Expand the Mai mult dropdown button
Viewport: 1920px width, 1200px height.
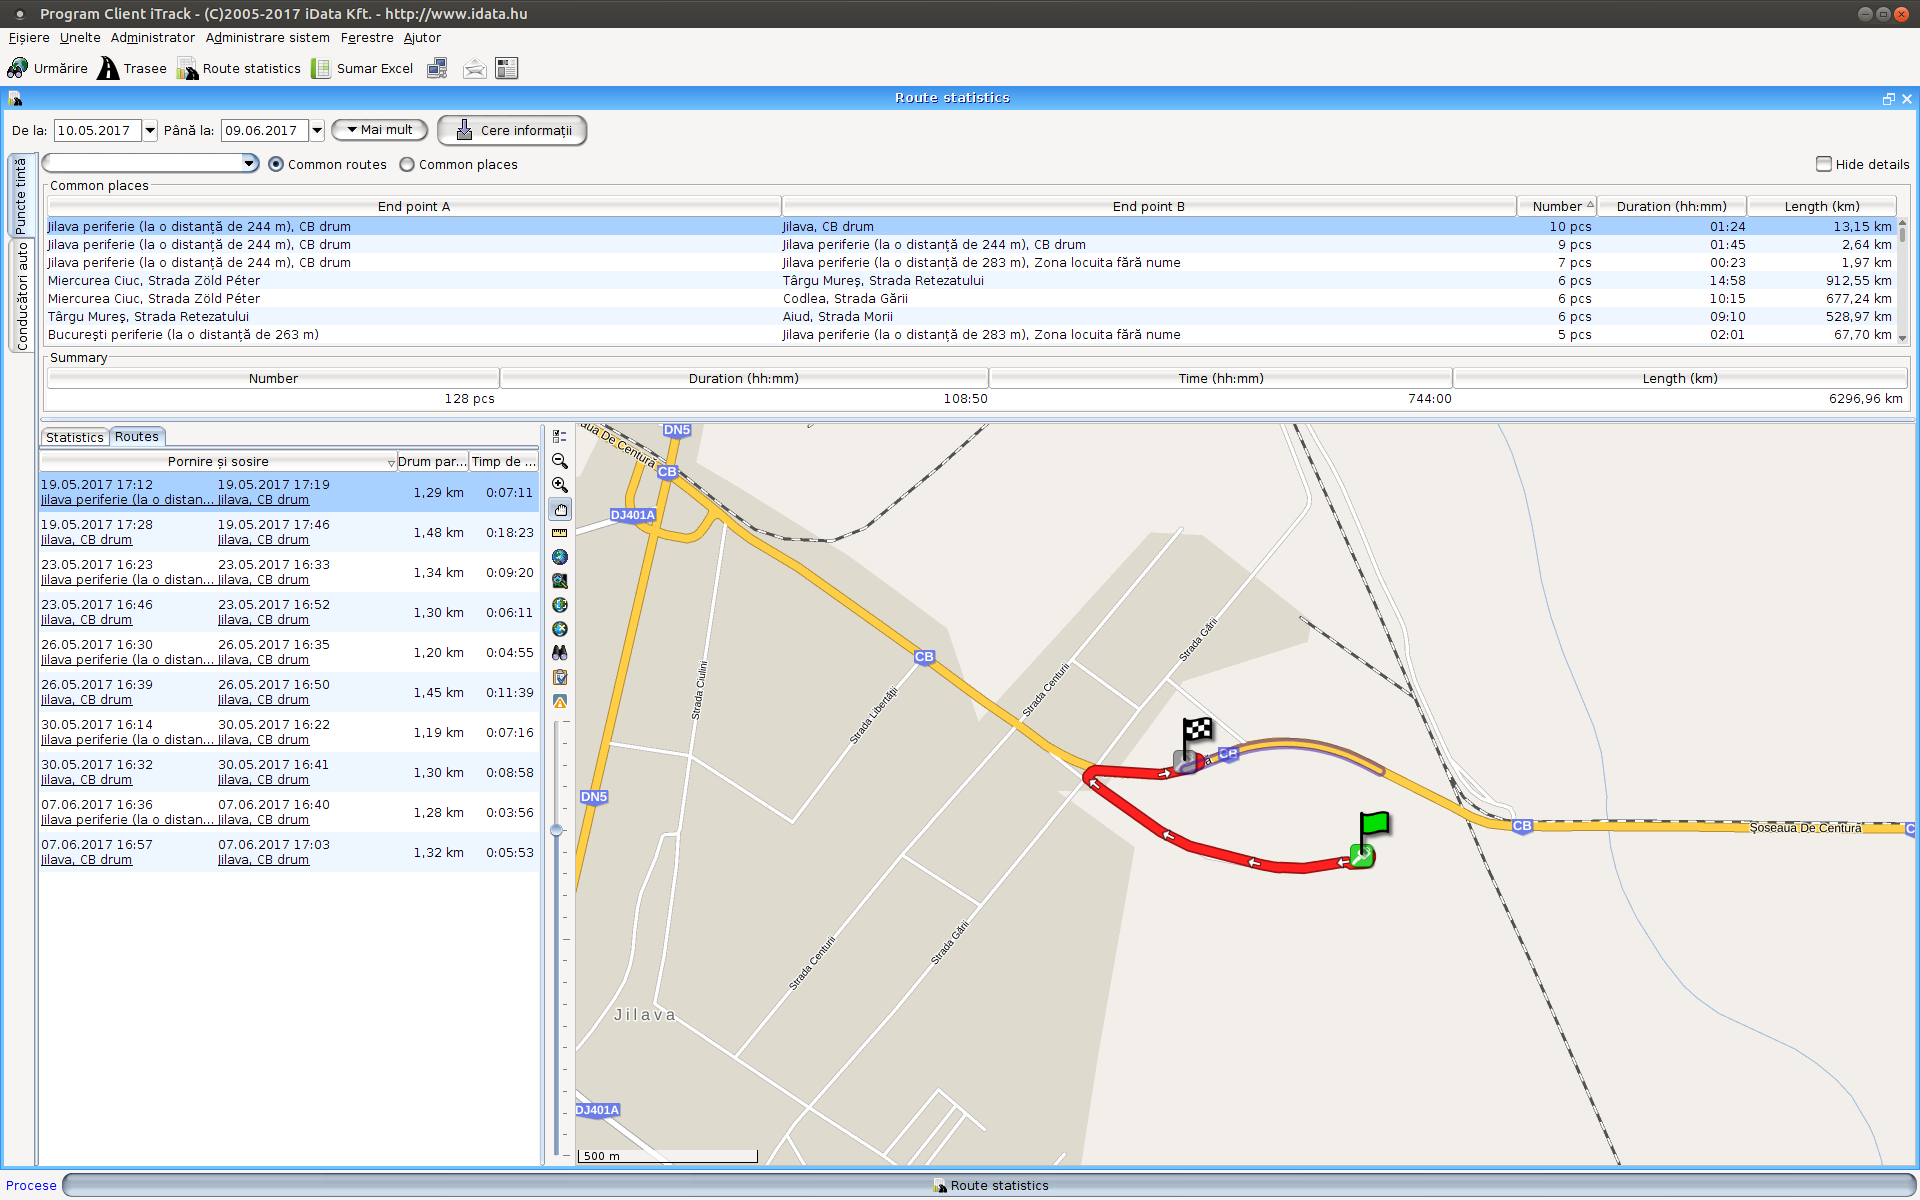tap(379, 130)
